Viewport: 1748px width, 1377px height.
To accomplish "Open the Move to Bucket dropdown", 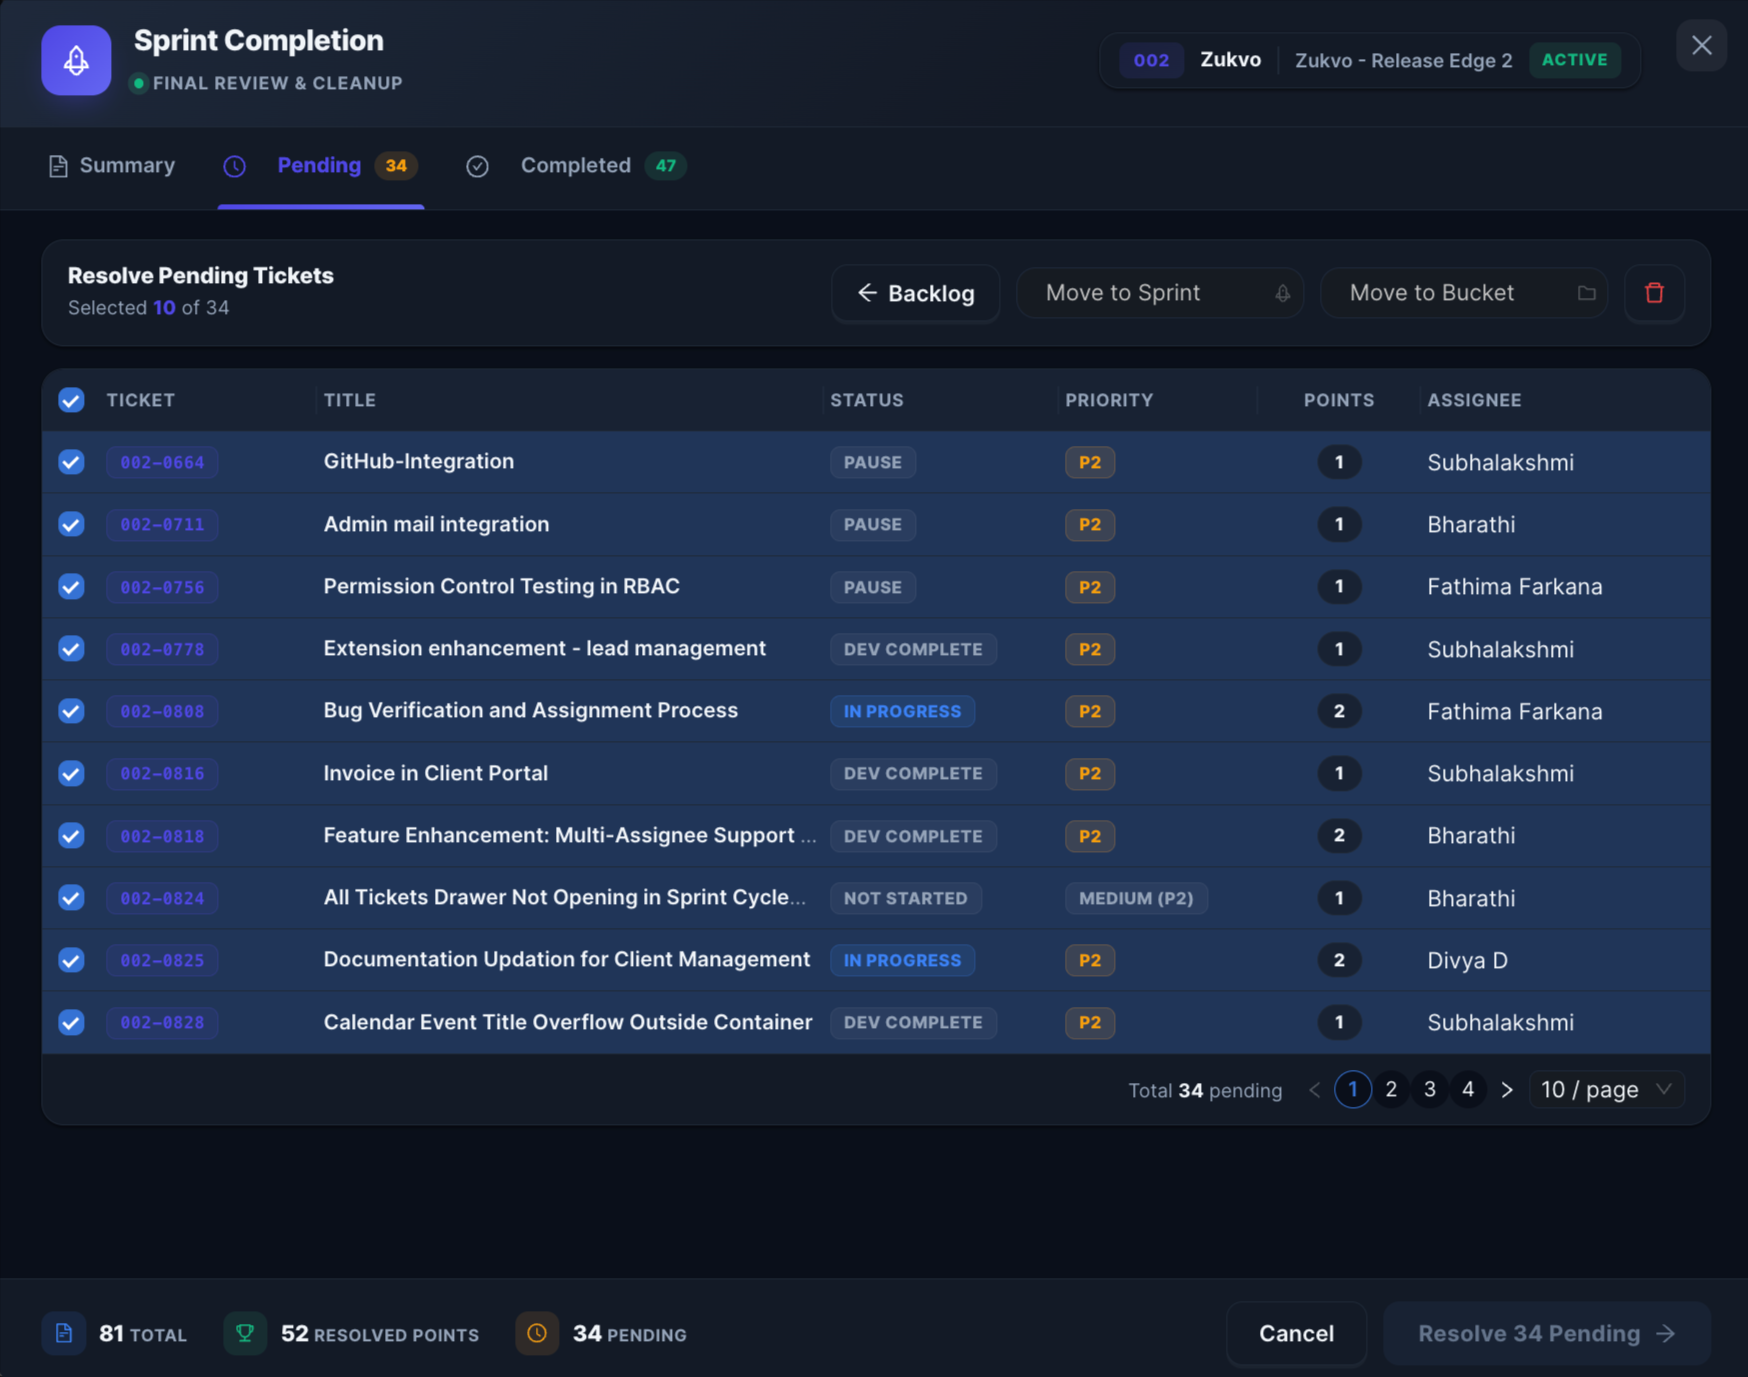I will (x=1463, y=293).
